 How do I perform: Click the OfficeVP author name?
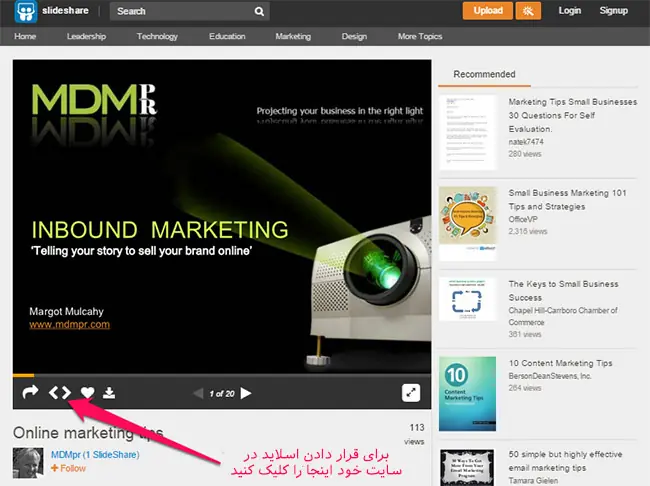[523, 219]
